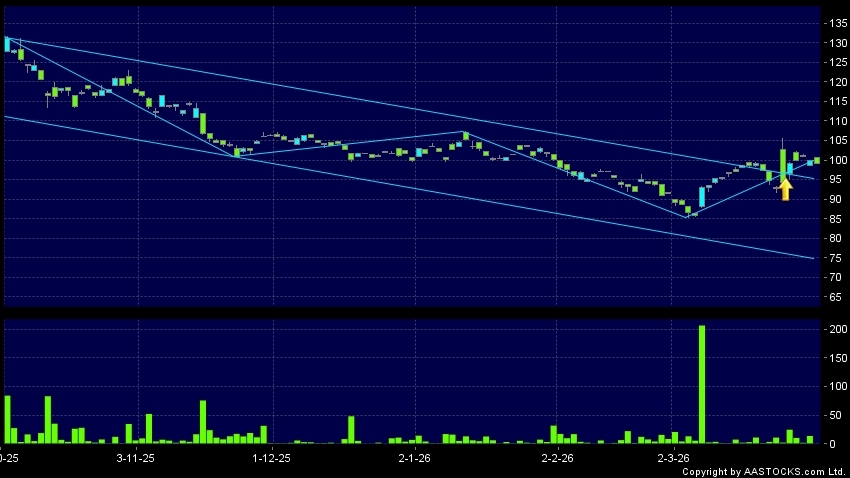Click the 3-11-25 date label
The image size is (850, 478).
click(x=135, y=458)
